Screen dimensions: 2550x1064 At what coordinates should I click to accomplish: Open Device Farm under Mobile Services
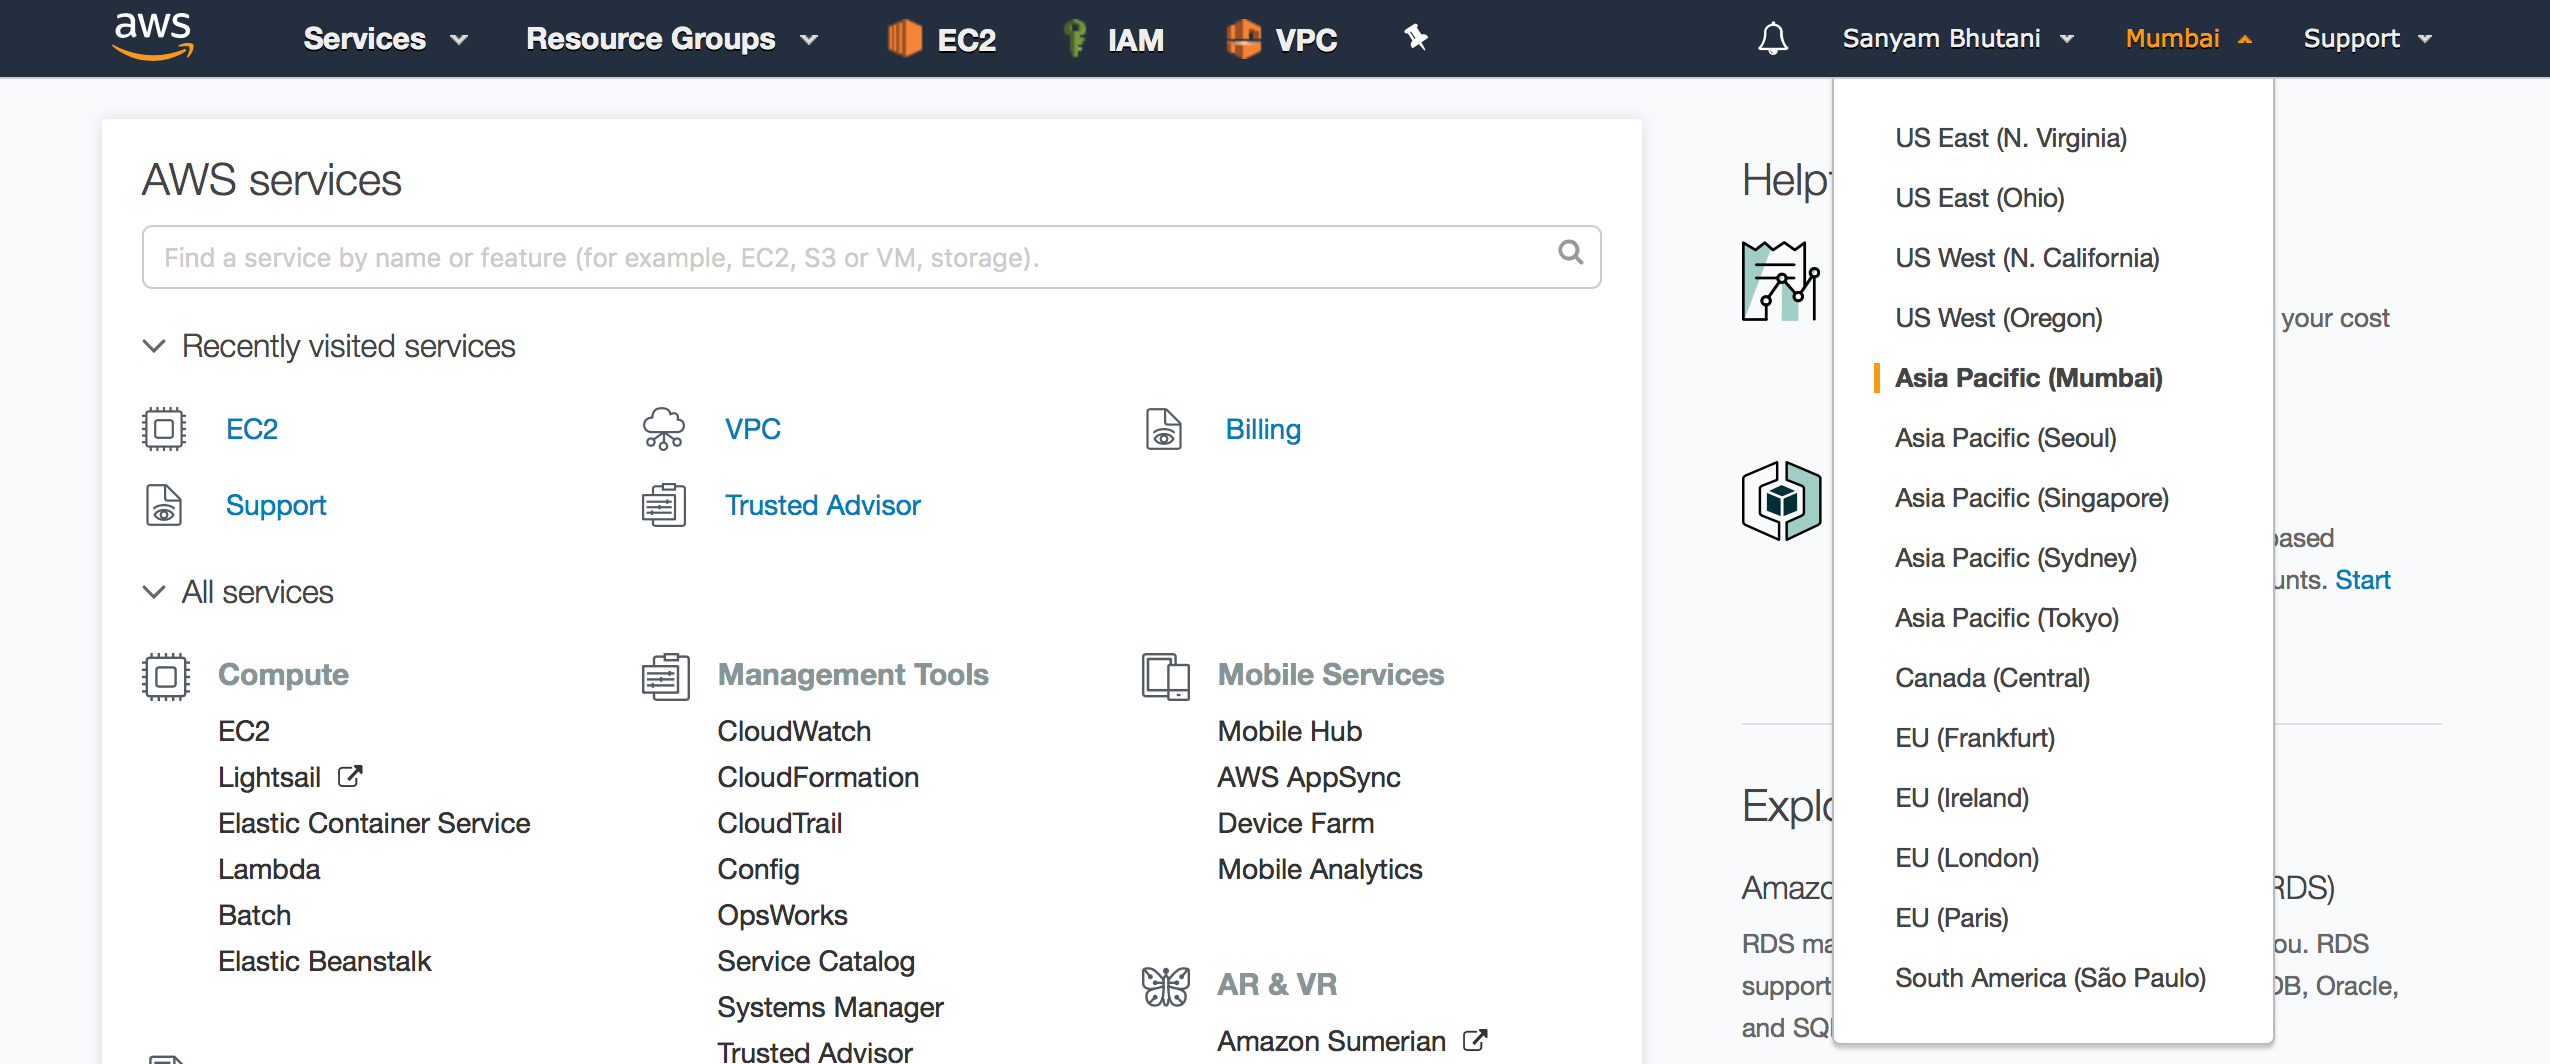(x=1296, y=823)
